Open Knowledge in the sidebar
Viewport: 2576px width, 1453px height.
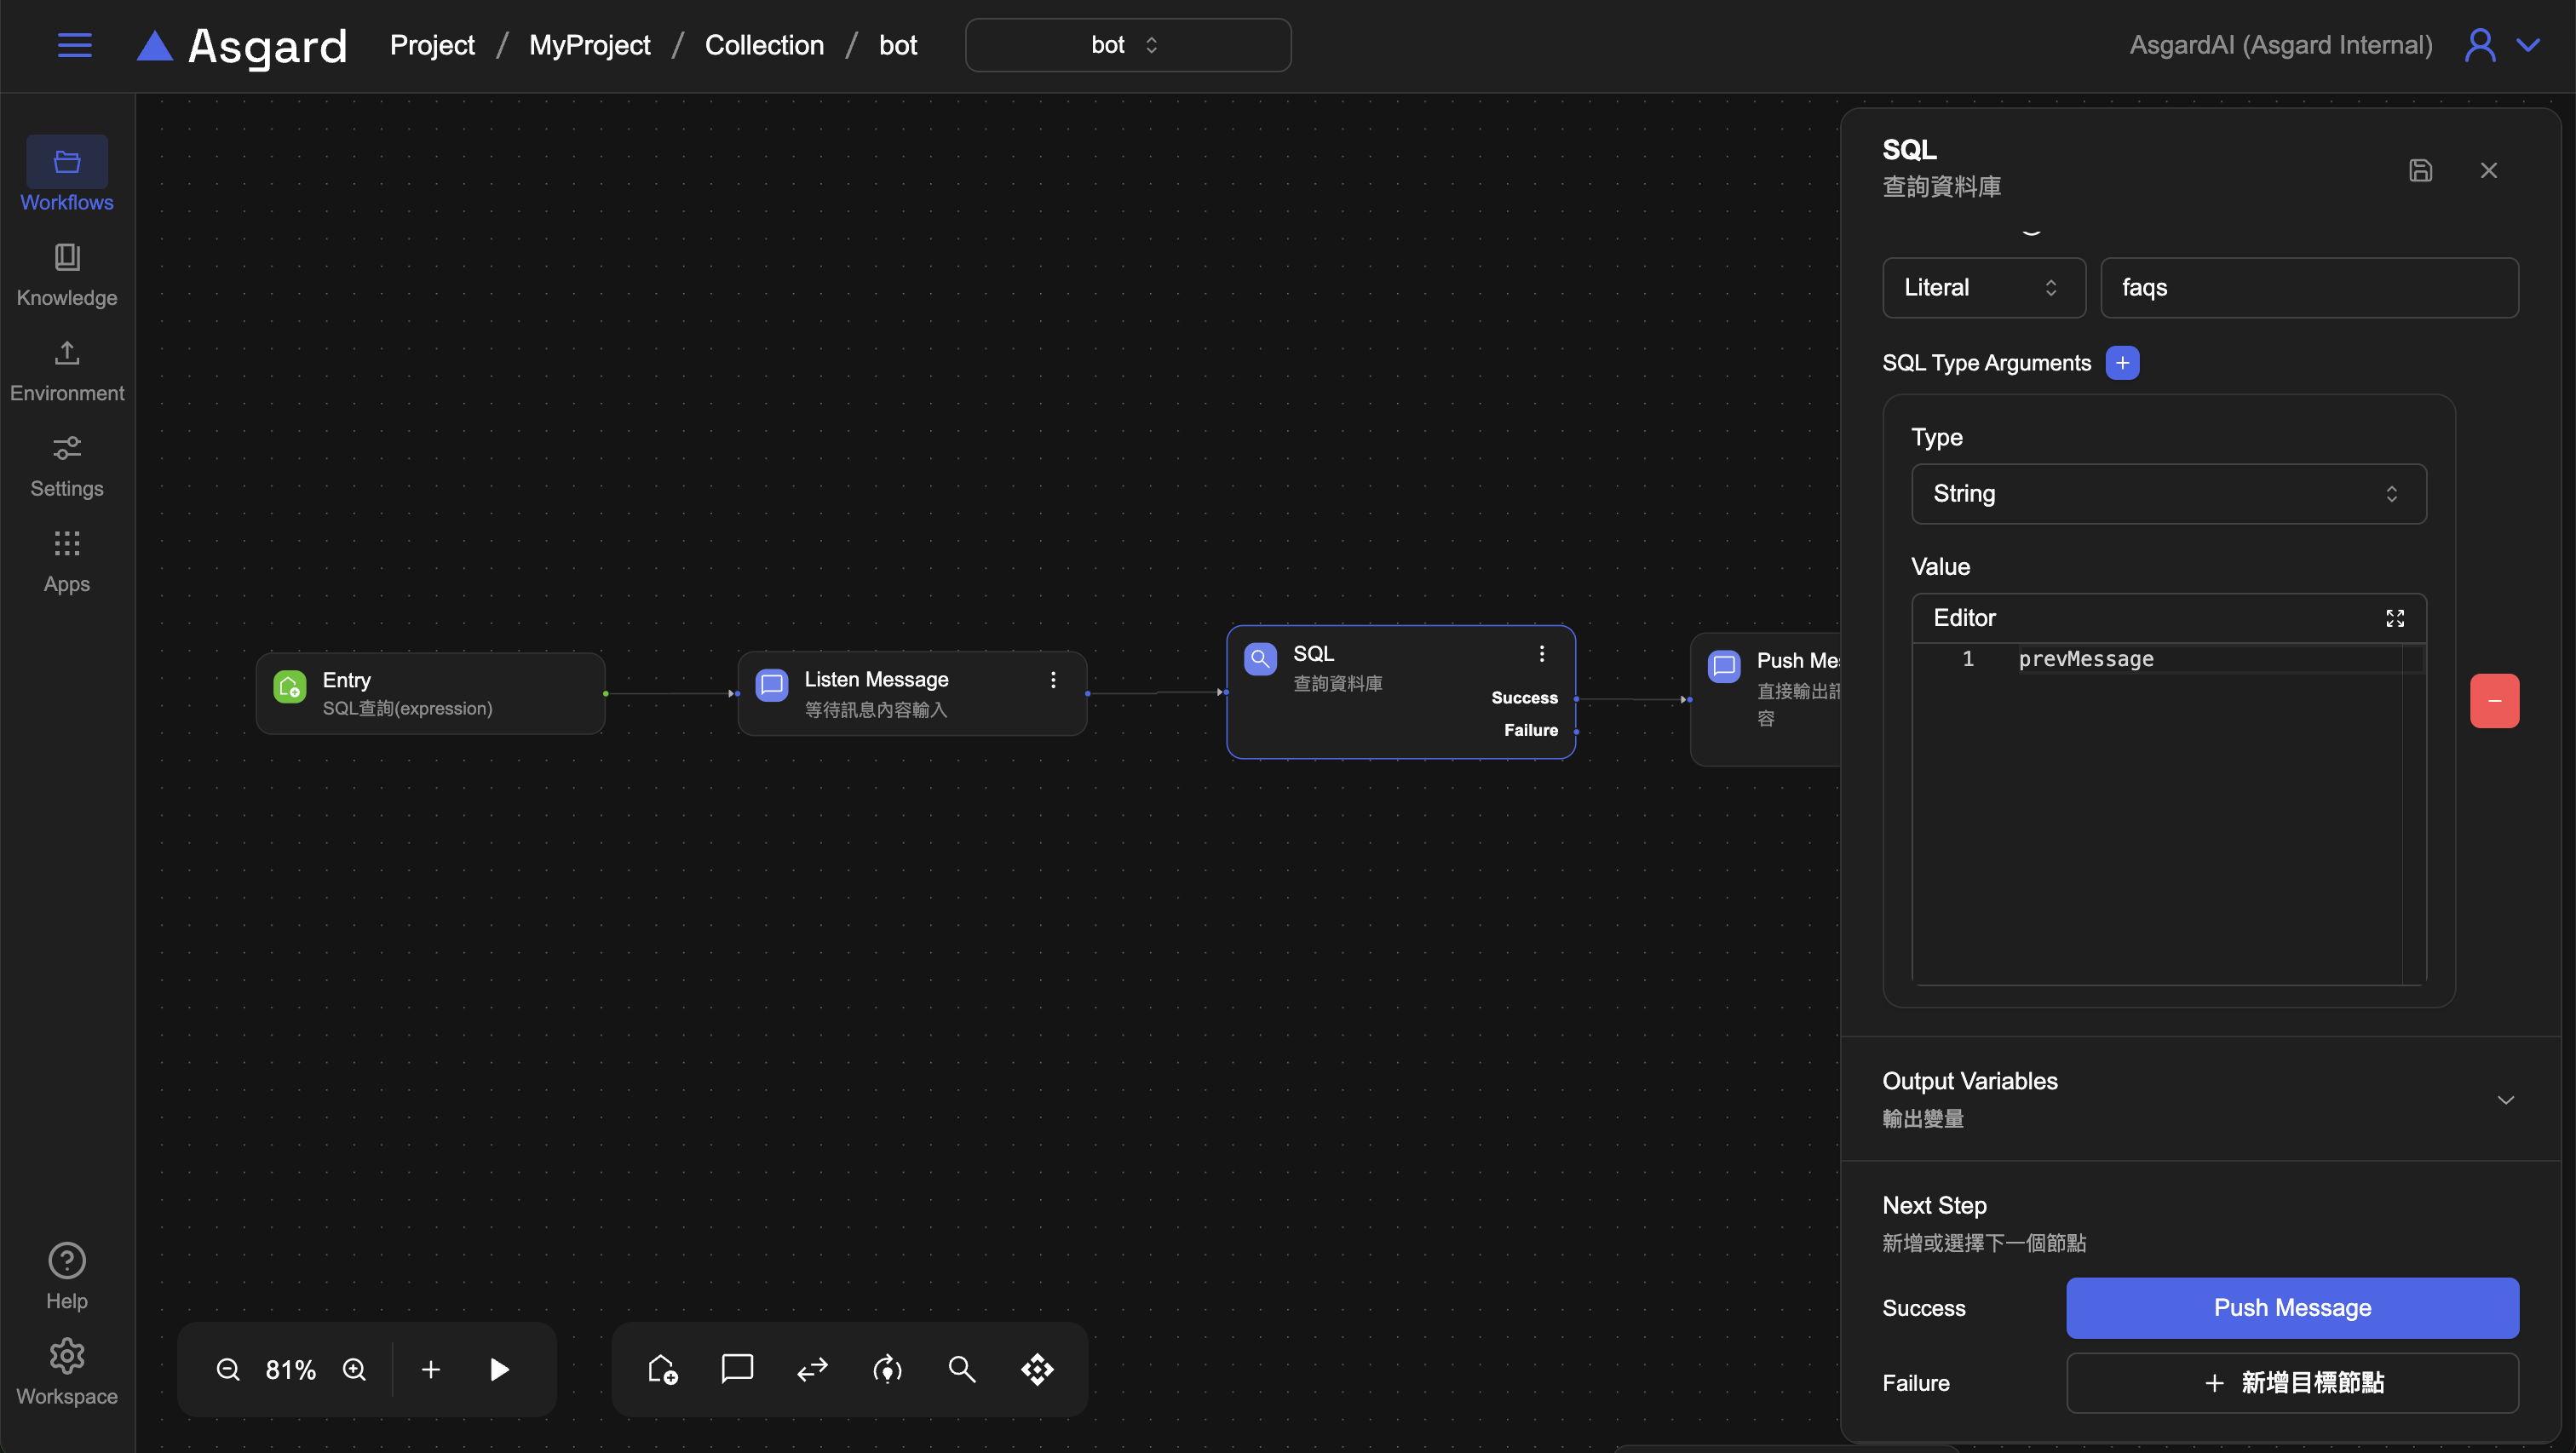pyautogui.click(x=67, y=275)
